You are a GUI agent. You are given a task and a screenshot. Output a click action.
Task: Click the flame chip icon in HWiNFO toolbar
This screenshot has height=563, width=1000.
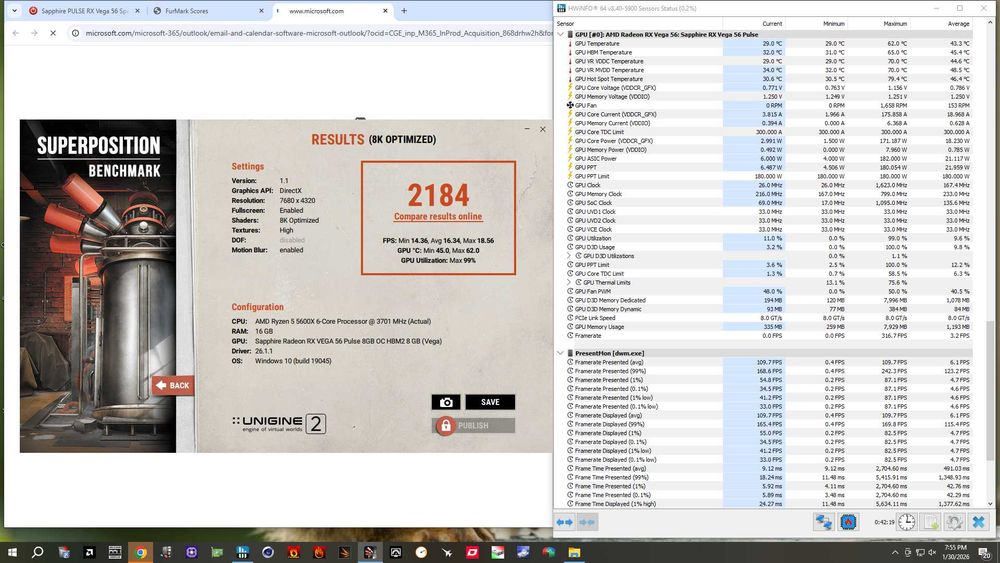(x=848, y=522)
